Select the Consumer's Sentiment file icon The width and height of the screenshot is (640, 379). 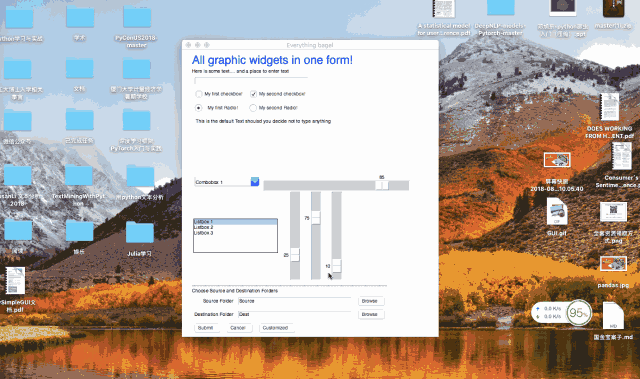[622, 156]
